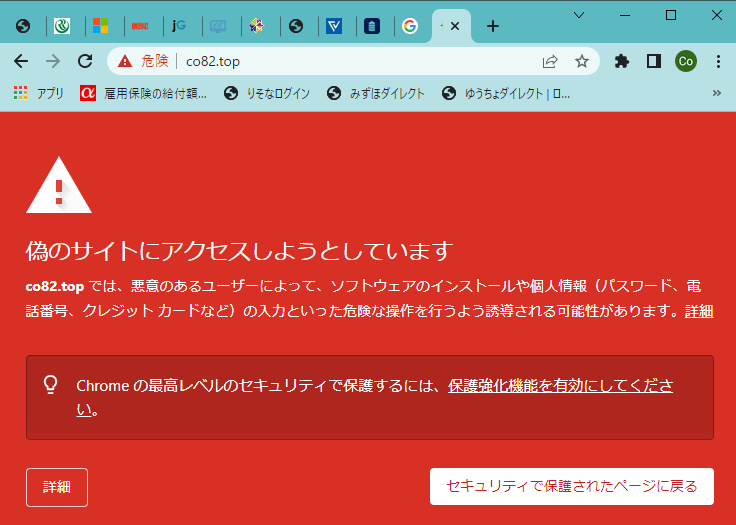Click the red 危険 warning indicator

[143, 61]
